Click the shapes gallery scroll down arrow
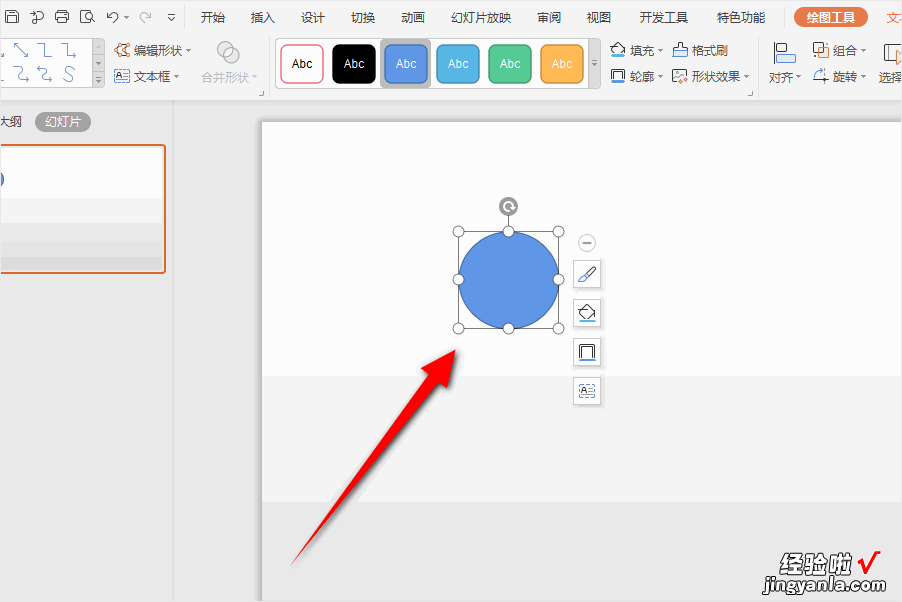 tap(98, 63)
